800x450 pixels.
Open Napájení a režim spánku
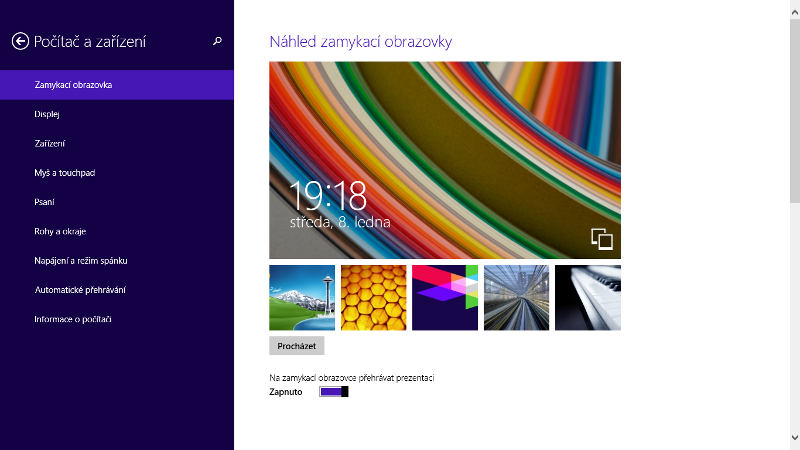click(x=81, y=261)
